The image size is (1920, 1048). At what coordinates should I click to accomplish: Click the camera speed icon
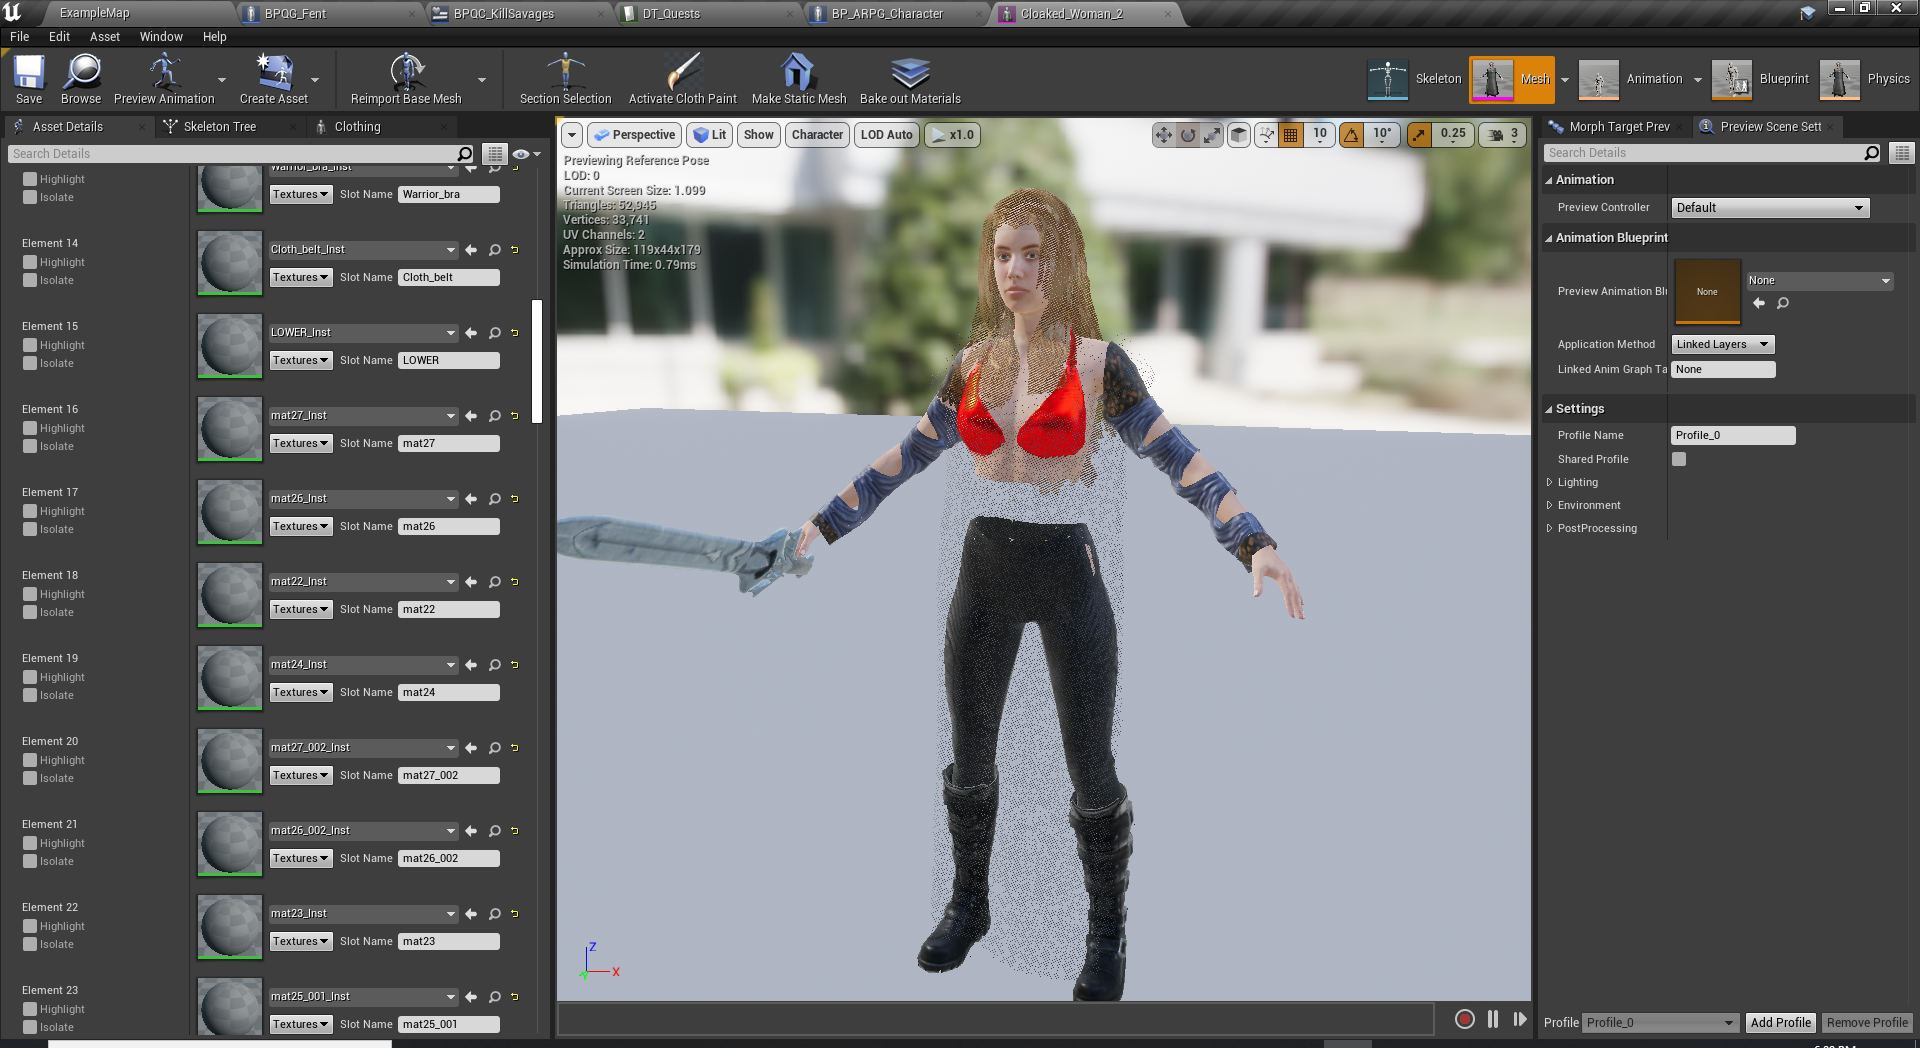pyautogui.click(x=1496, y=135)
